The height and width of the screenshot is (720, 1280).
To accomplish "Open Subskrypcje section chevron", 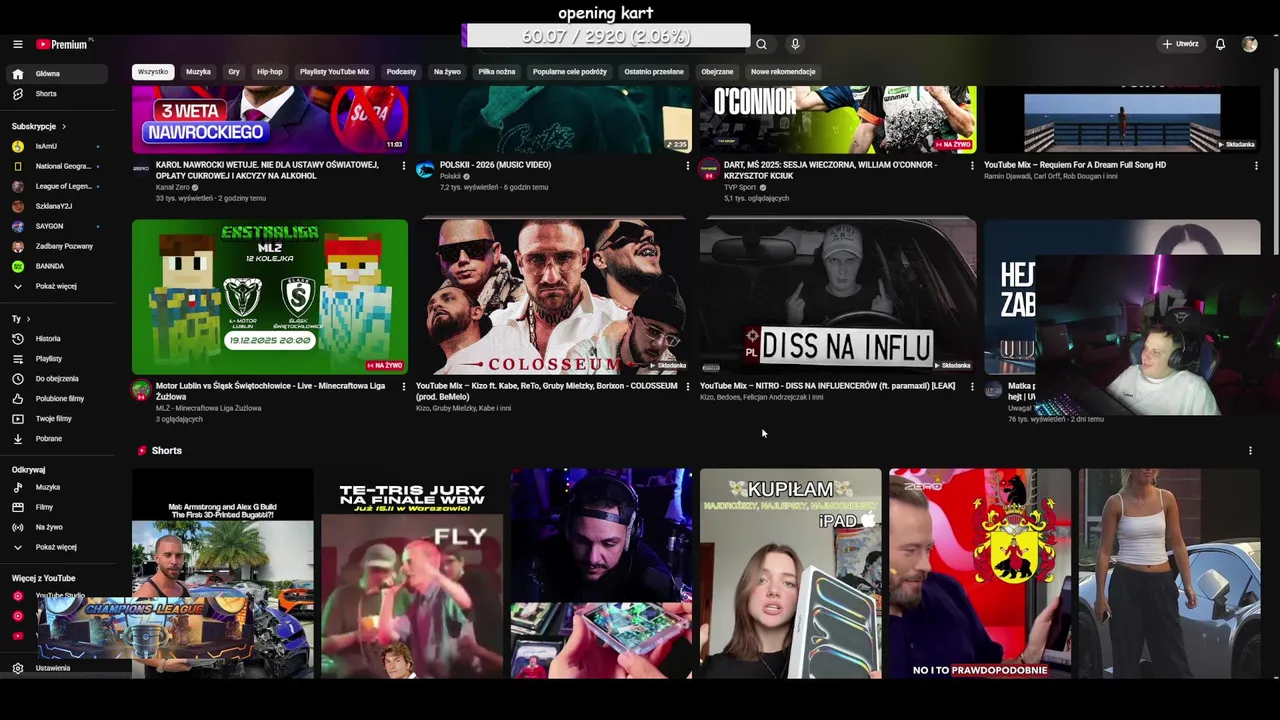I will [64, 127].
